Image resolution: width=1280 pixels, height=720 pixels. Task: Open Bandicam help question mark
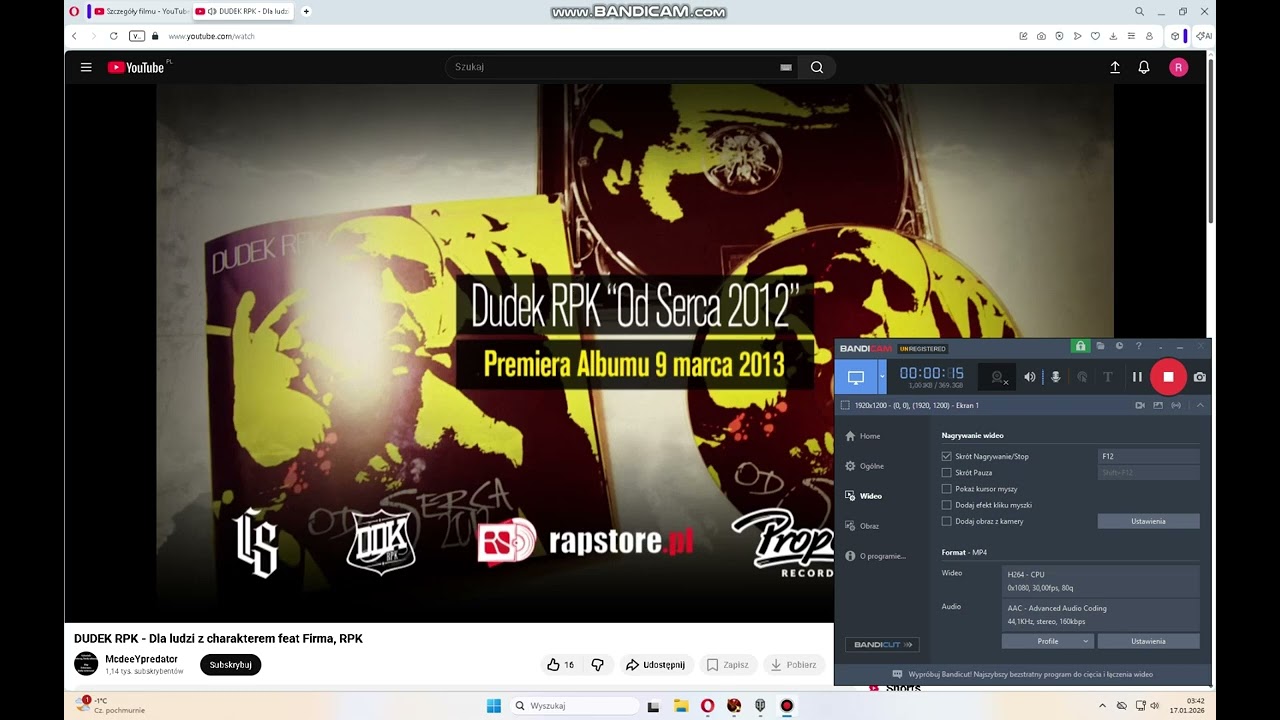(1138, 346)
